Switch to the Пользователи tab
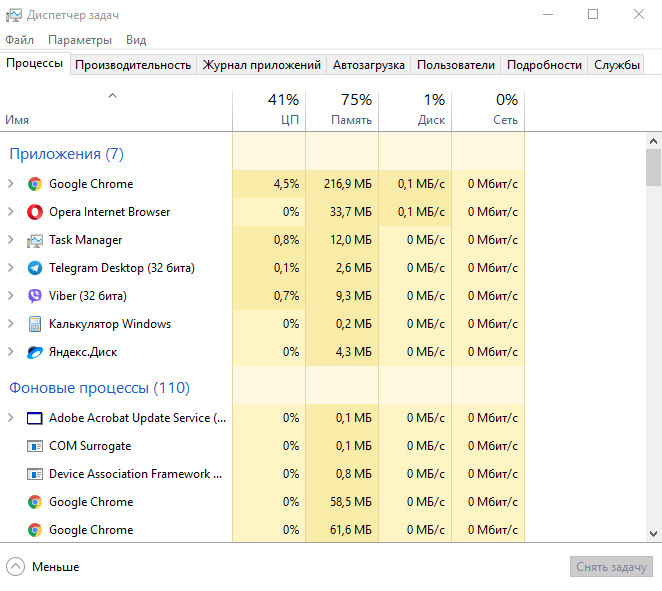Image resolution: width=662 pixels, height=591 pixels. pyautogui.click(x=456, y=65)
